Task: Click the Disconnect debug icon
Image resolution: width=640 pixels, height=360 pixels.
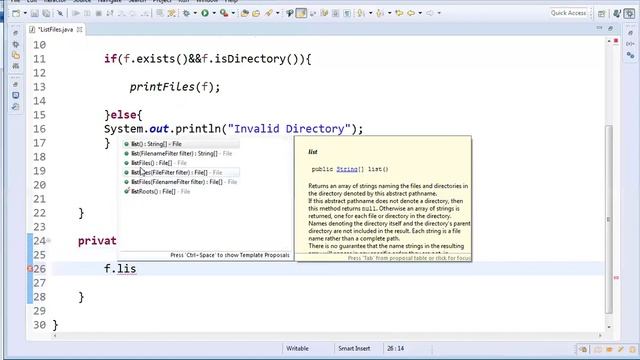Action: click(x=110, y=13)
